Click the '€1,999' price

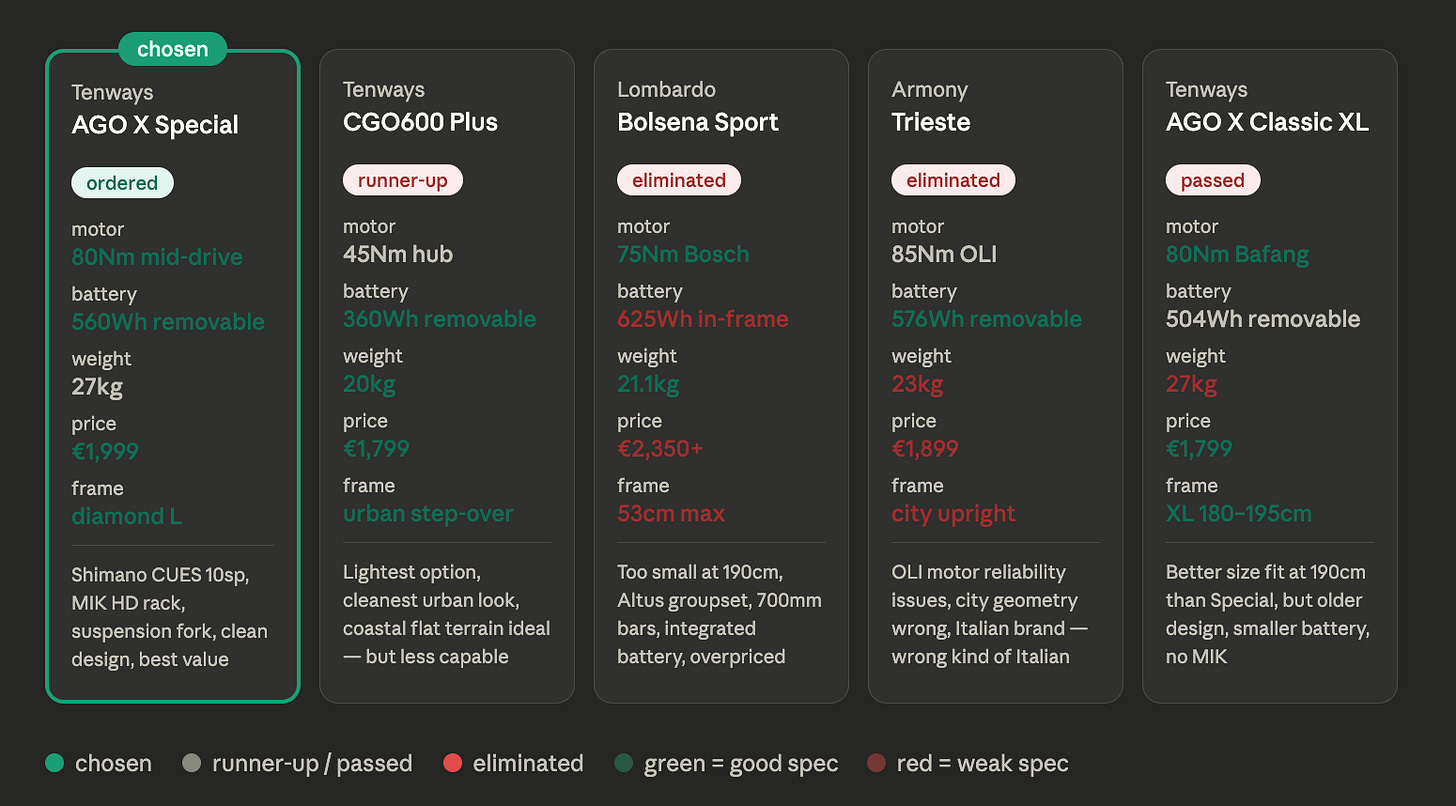[x=105, y=451]
